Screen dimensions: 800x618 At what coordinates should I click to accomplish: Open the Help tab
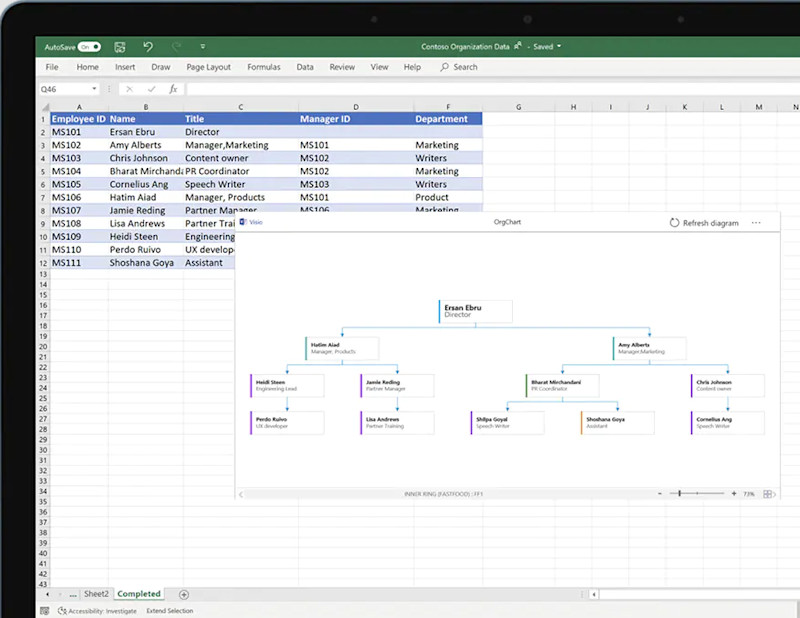tap(412, 67)
